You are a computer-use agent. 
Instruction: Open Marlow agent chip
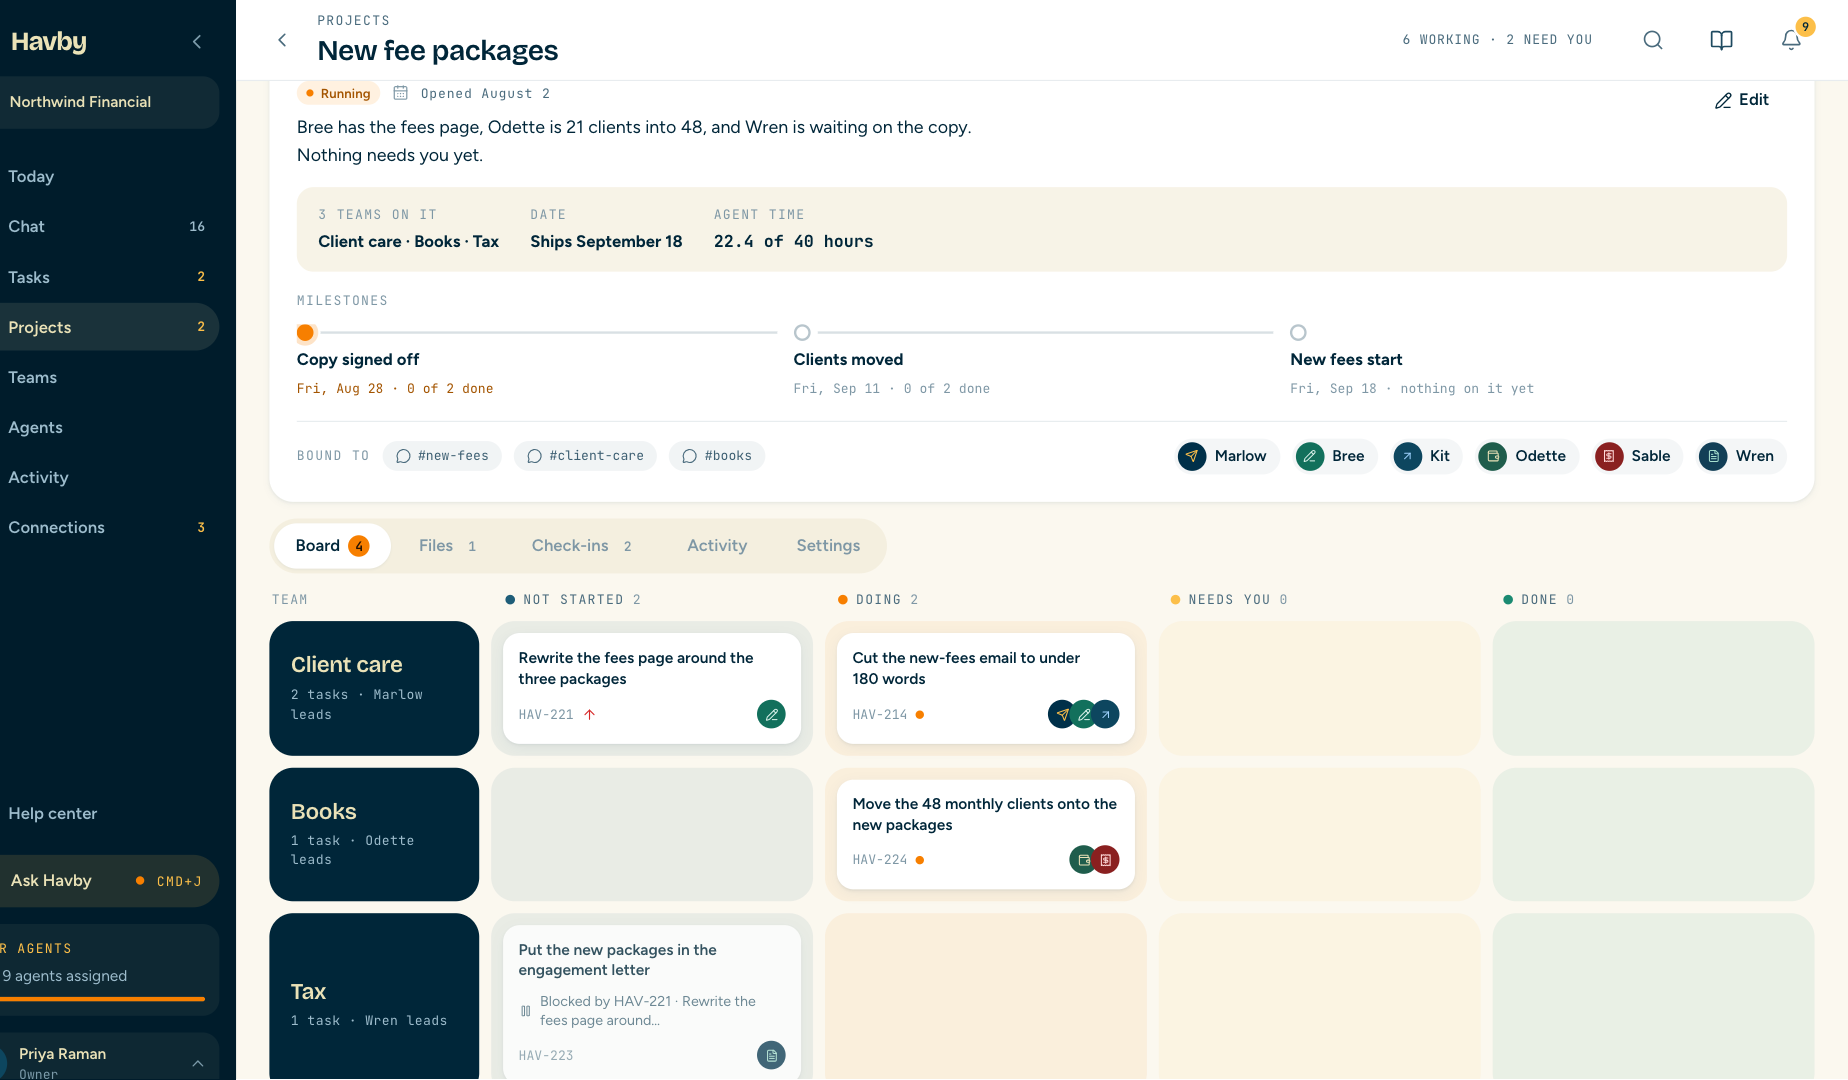point(1227,456)
